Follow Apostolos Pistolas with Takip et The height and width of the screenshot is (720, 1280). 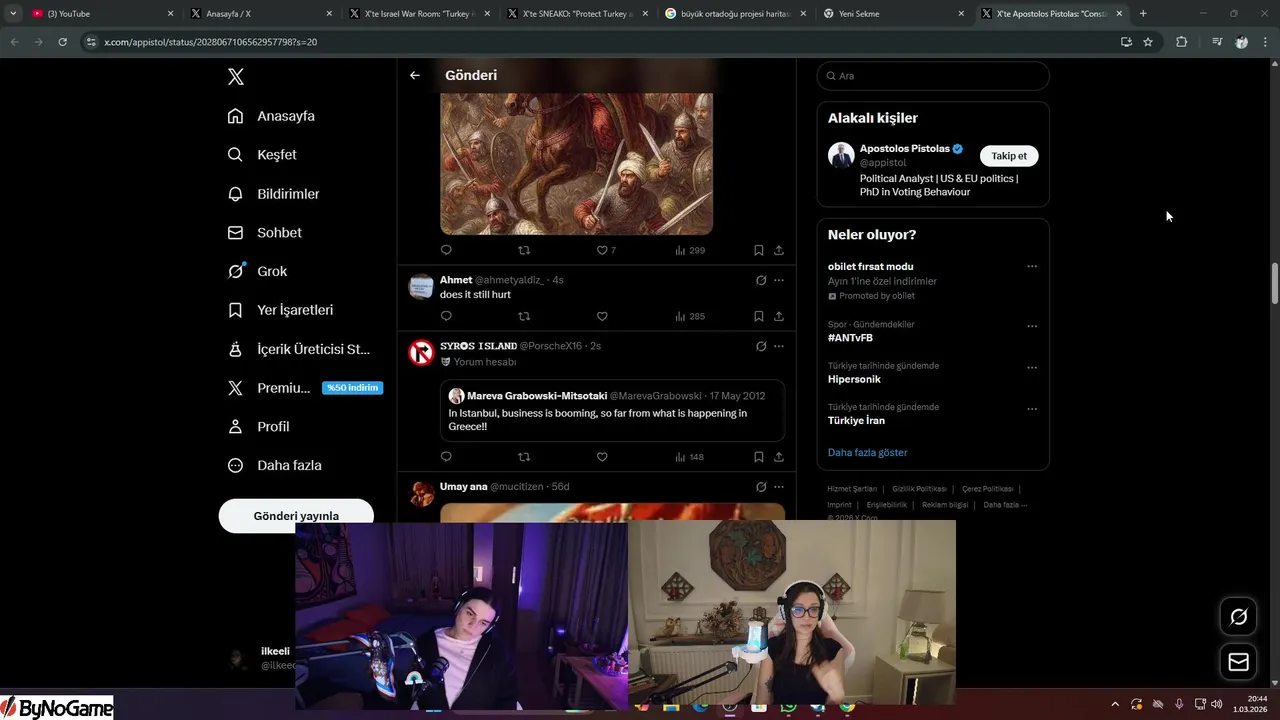[x=1009, y=156]
